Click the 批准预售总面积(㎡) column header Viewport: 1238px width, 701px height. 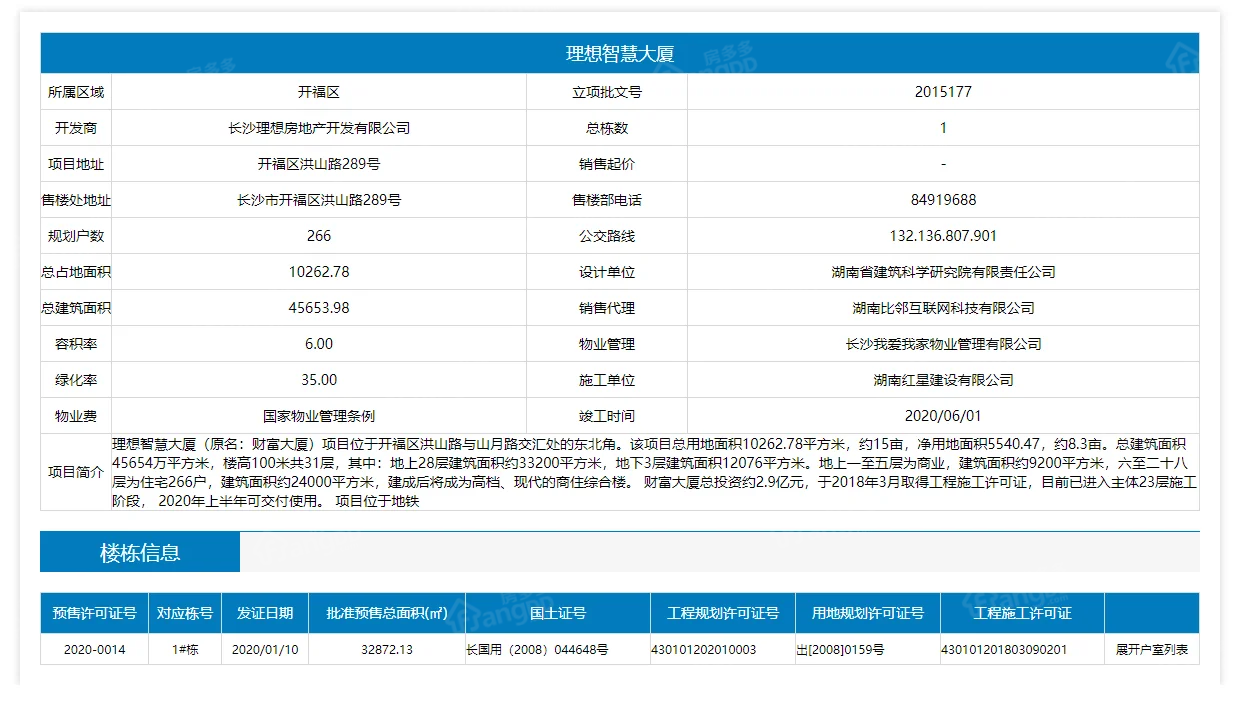tap(387, 613)
